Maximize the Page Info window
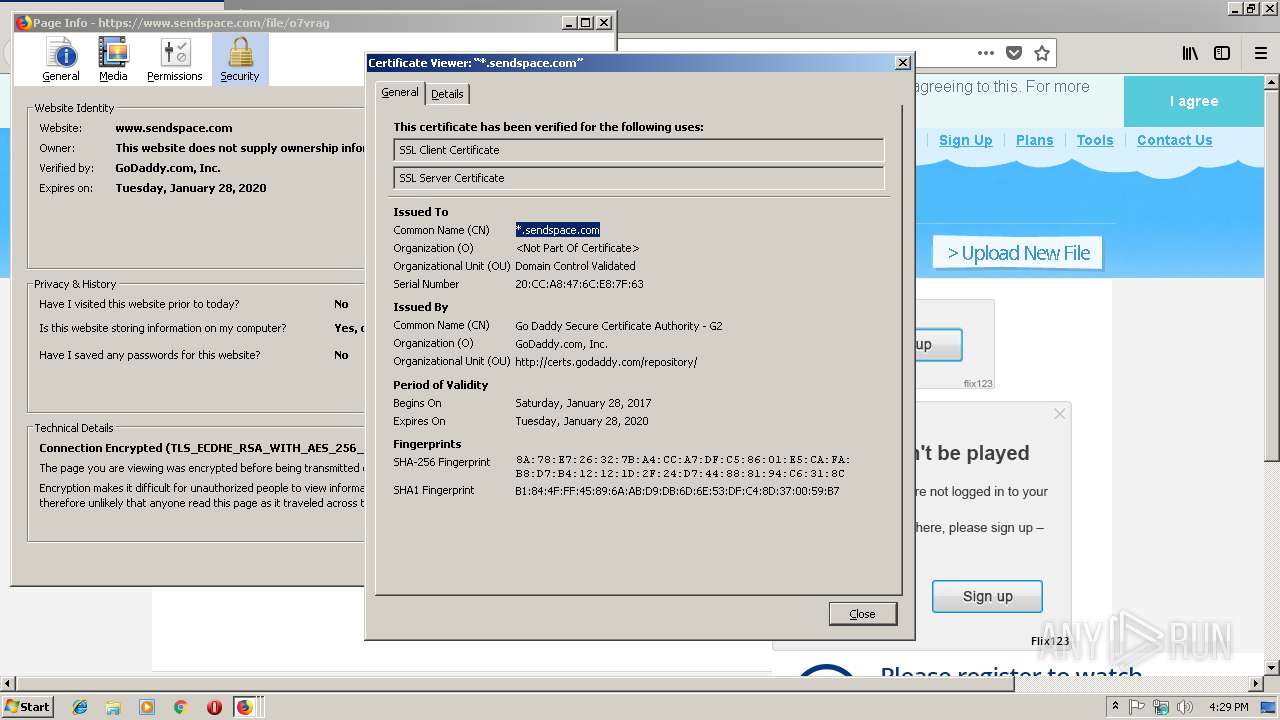1280x720 pixels. coord(586,22)
